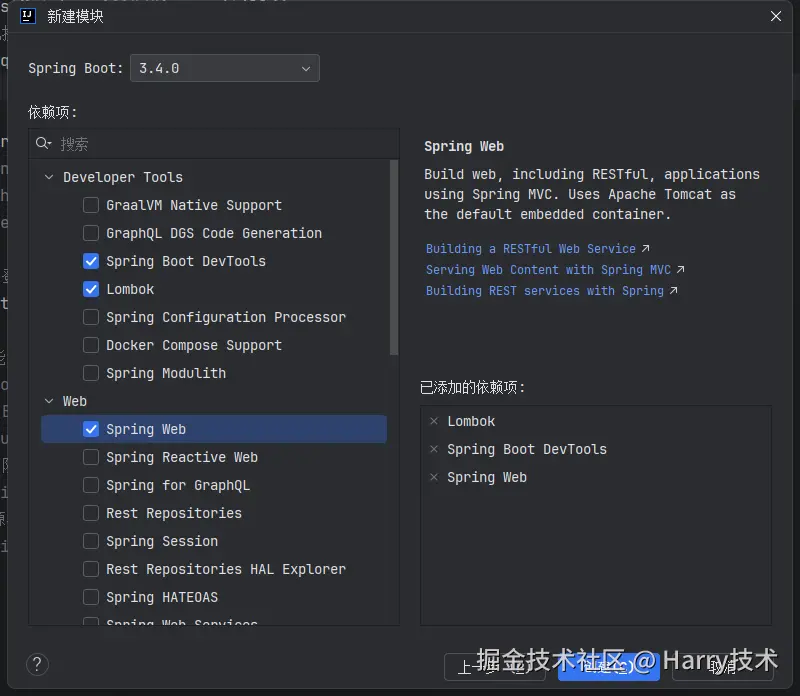Remove Spring Web from added dependencies

(x=434, y=478)
